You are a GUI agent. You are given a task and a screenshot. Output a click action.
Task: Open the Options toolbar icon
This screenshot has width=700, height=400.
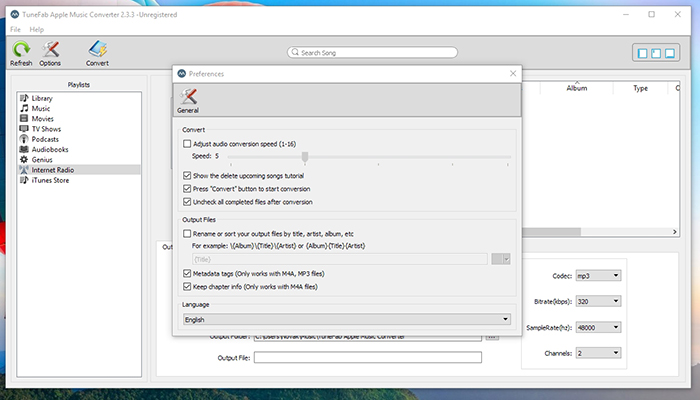[x=50, y=49]
